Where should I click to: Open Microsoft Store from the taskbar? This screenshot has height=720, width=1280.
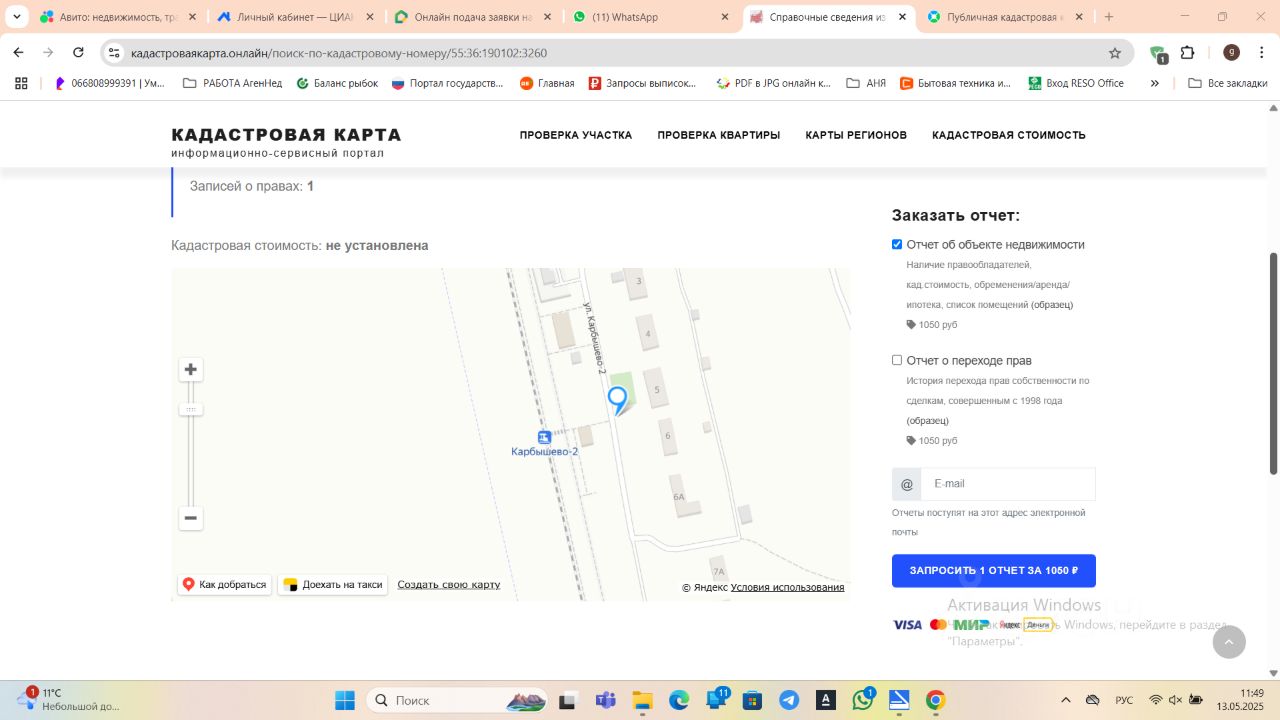(x=752, y=700)
